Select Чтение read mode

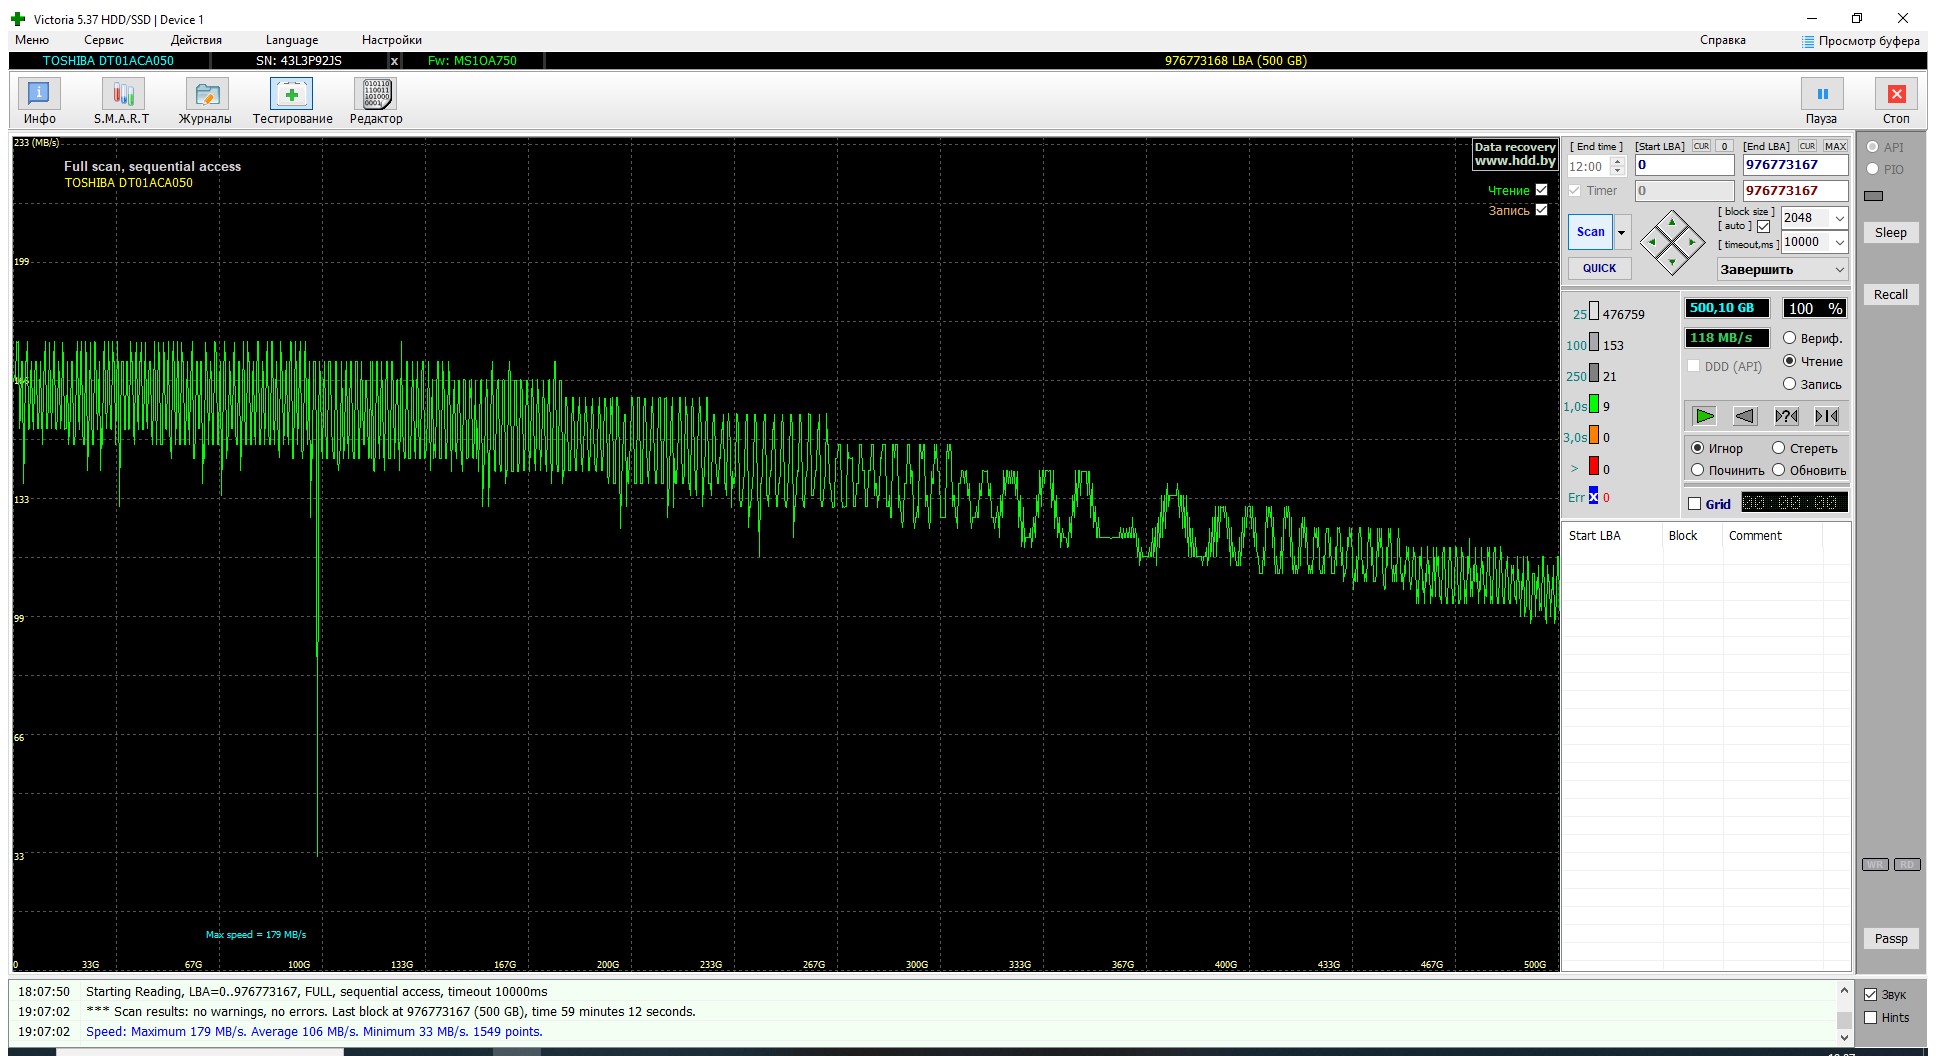[1790, 361]
